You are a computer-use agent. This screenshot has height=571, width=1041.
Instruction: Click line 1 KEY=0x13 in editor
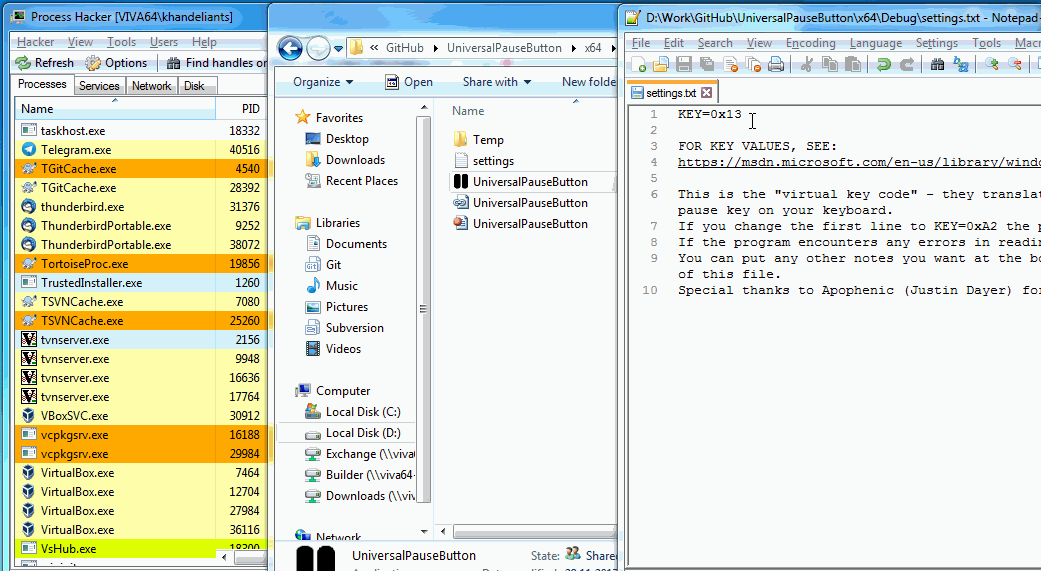tap(710, 114)
